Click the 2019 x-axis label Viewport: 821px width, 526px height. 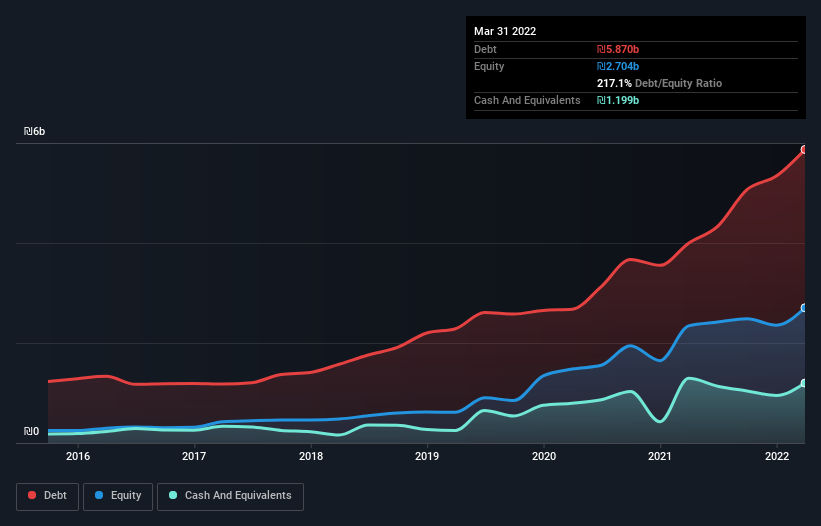(x=427, y=456)
